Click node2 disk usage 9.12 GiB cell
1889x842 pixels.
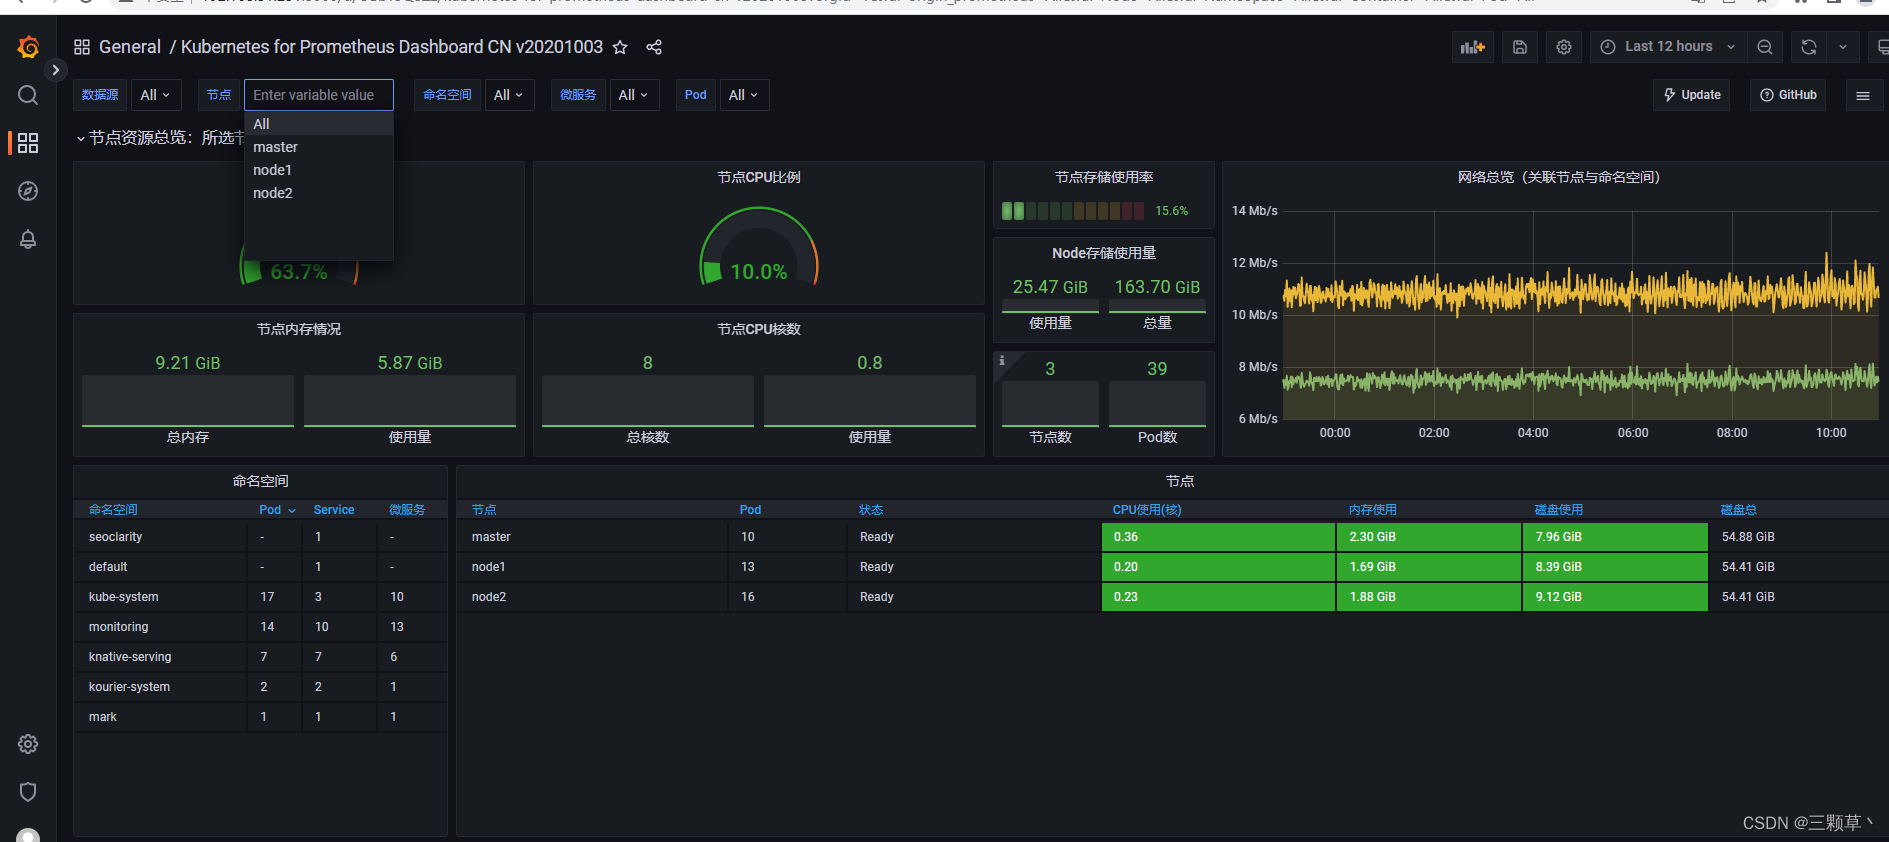coord(1615,597)
